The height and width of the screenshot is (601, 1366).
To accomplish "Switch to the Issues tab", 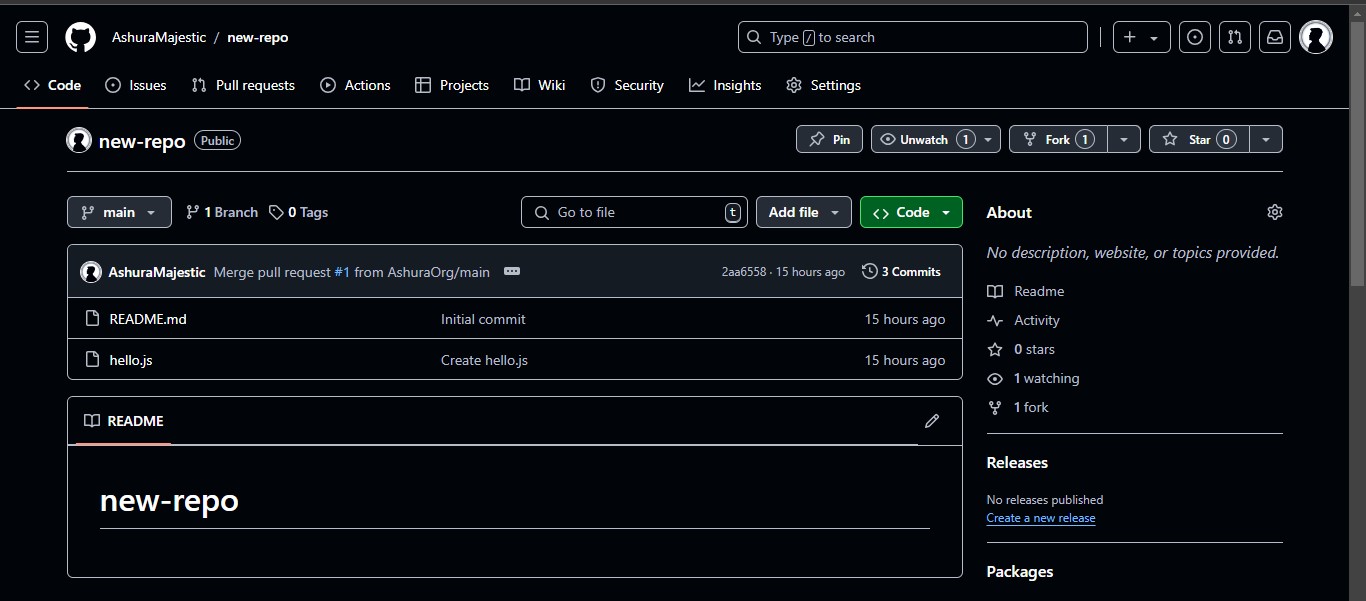I will (136, 85).
